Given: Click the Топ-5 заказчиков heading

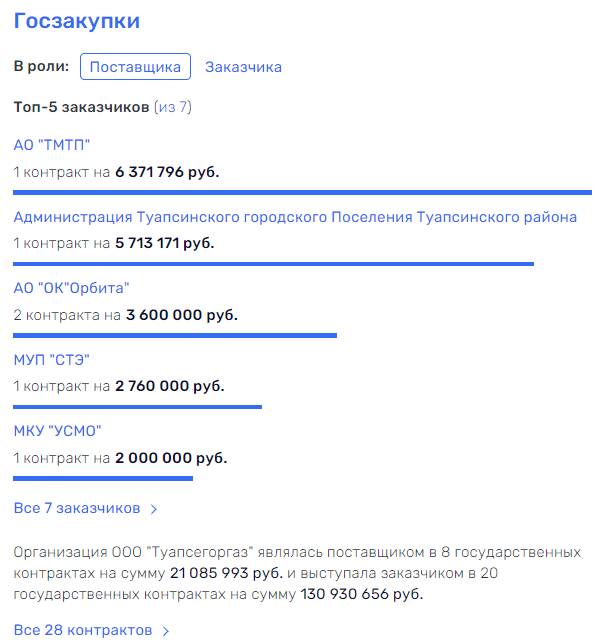Looking at the screenshot, I should coord(81,107).
